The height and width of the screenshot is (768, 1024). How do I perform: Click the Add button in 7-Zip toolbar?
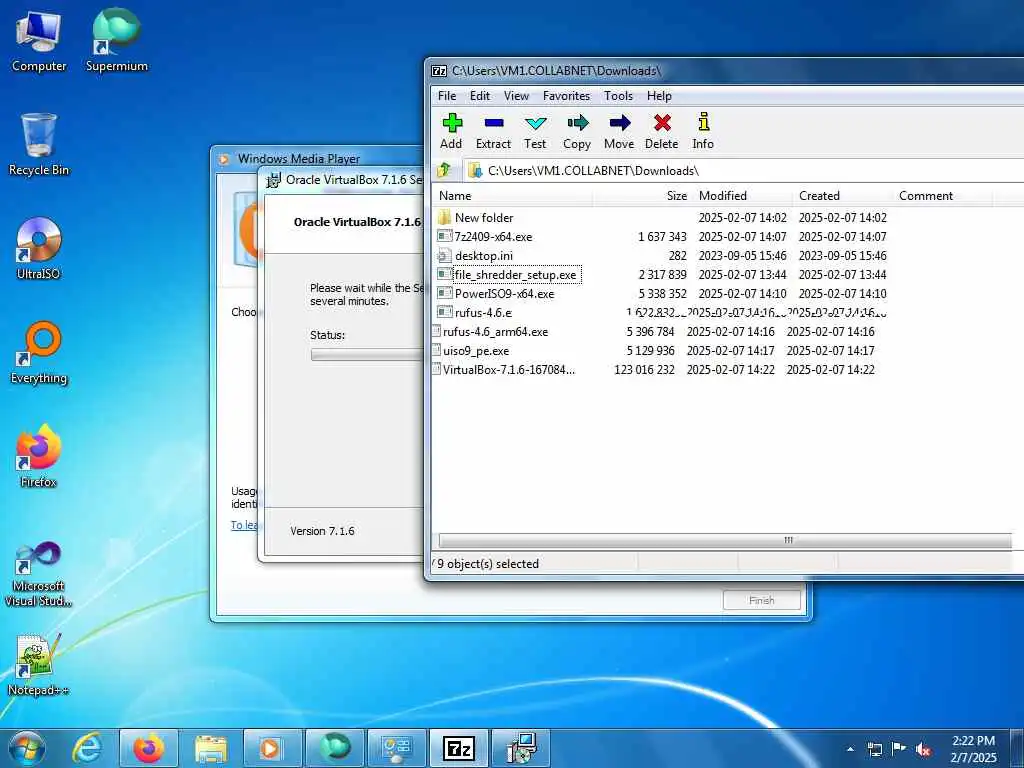[451, 131]
